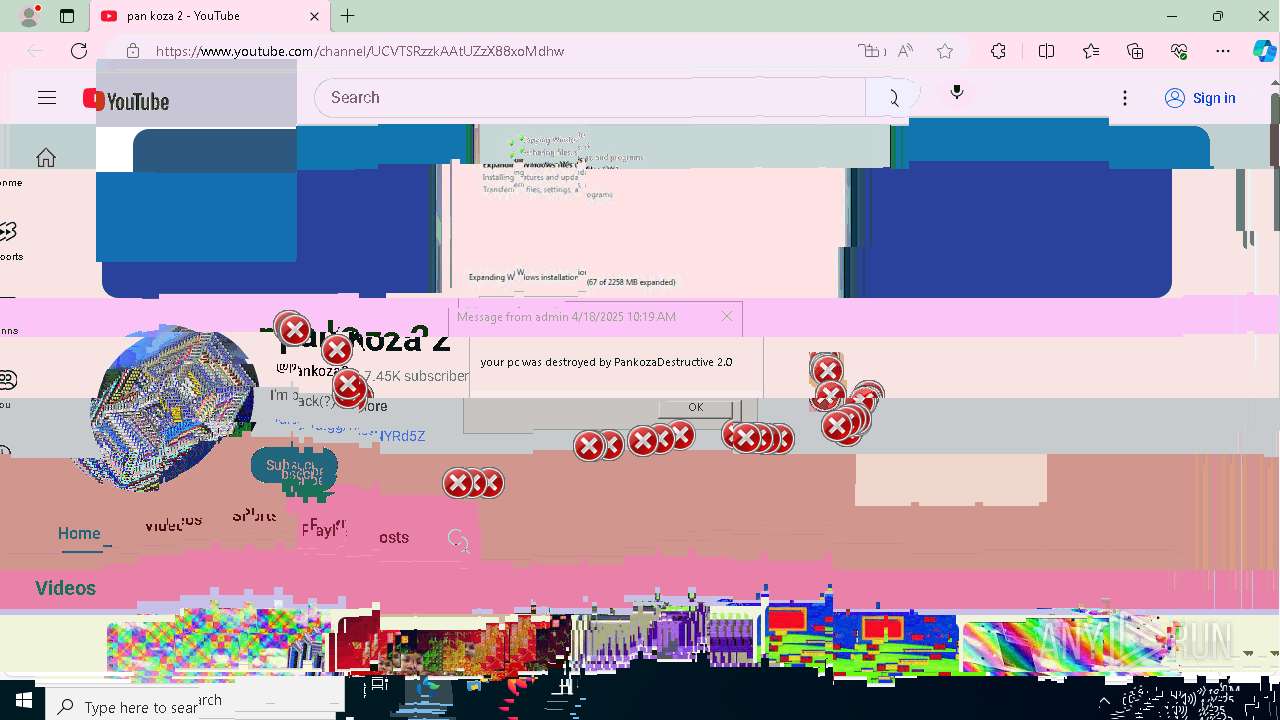This screenshot has width=1280, height=720.
Task: Select the channel Home tab
Action: click(79, 534)
